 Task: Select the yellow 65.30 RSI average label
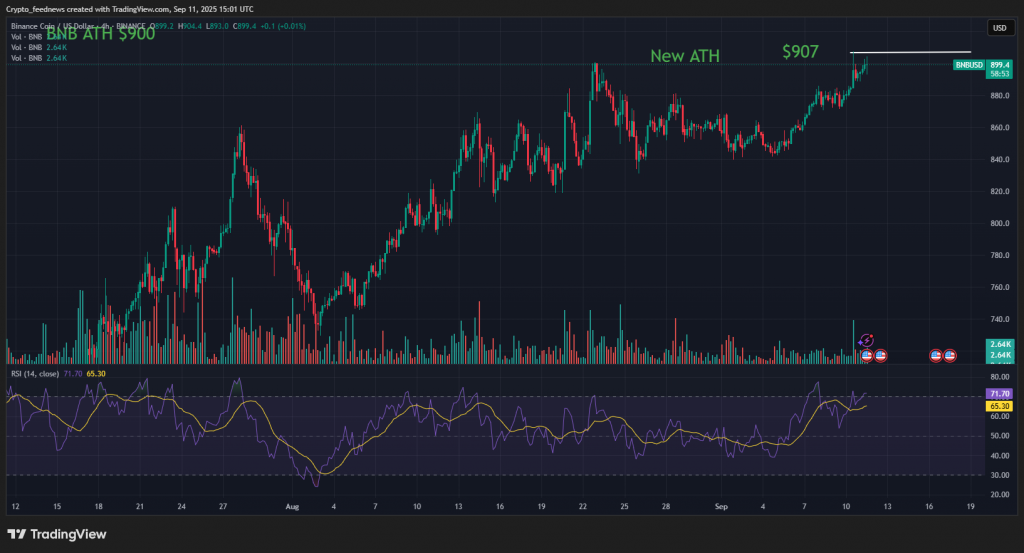(999, 407)
